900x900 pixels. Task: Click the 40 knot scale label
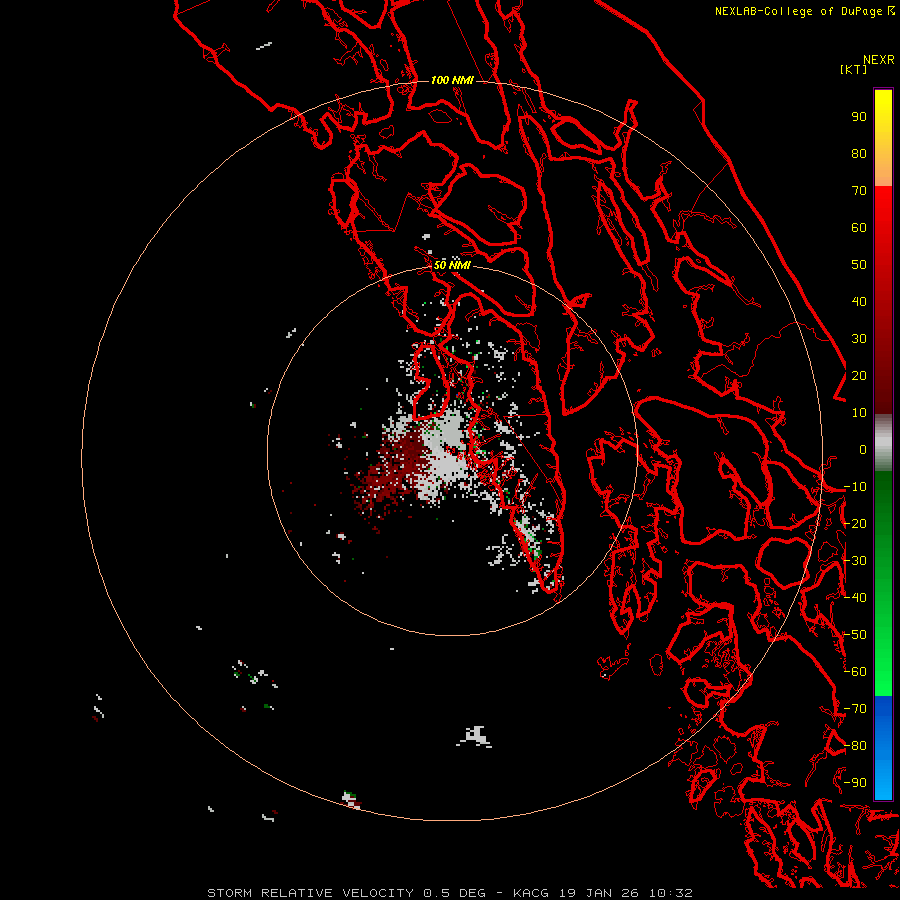click(x=859, y=302)
